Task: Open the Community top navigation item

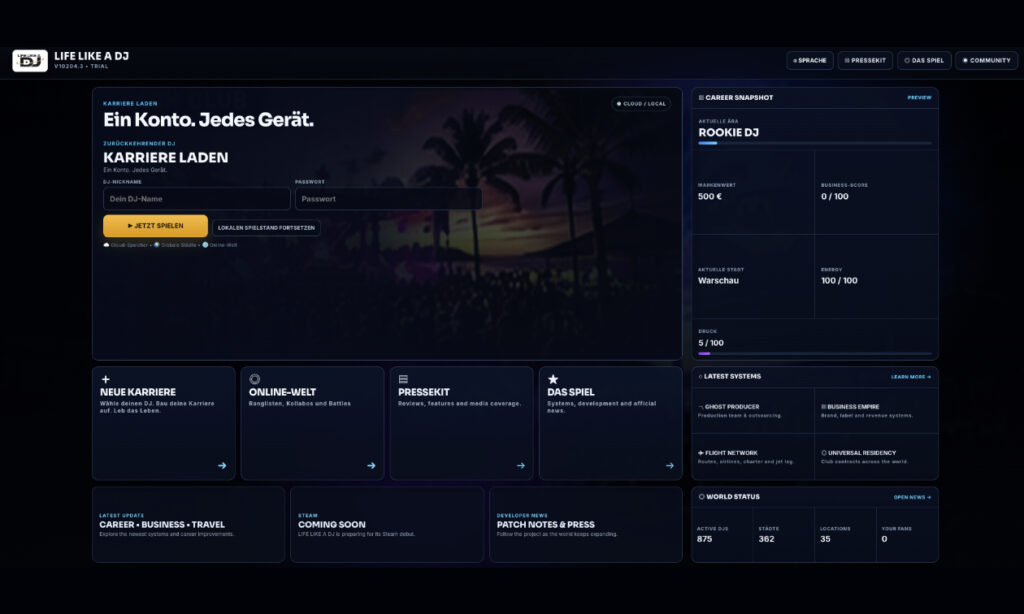Action: pos(987,60)
